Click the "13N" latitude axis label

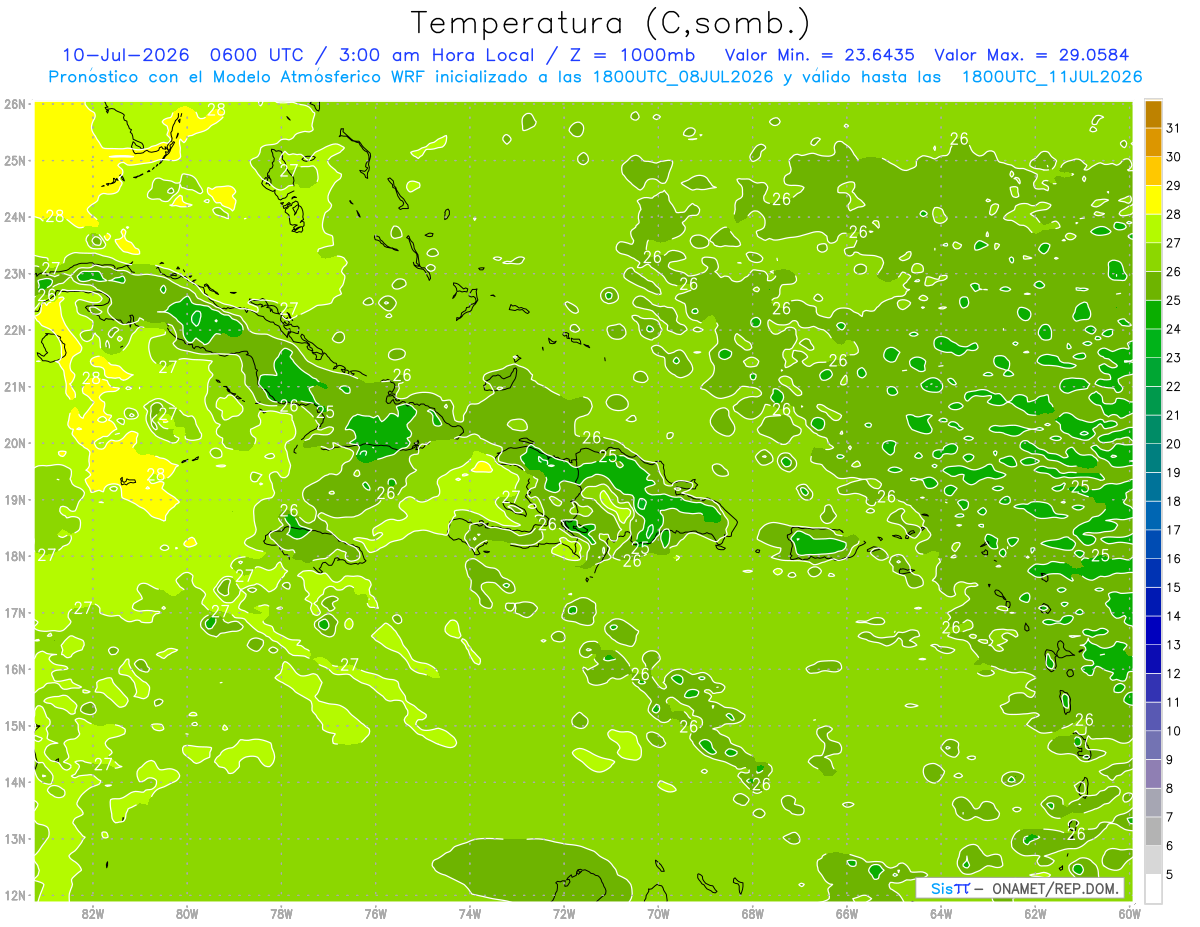pyautogui.click(x=14, y=838)
